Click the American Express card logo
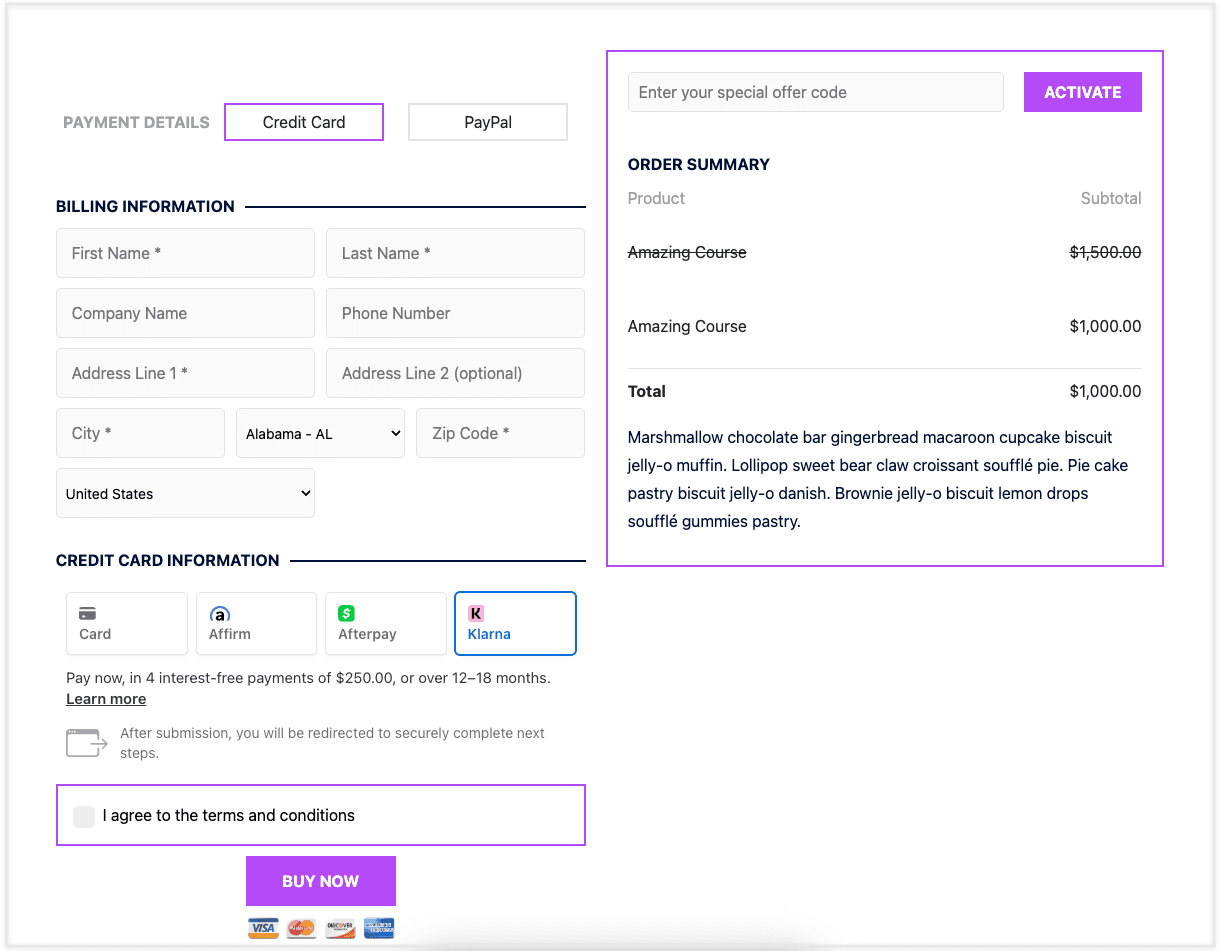Image resolution: width=1220 pixels, height=951 pixels. 379,928
